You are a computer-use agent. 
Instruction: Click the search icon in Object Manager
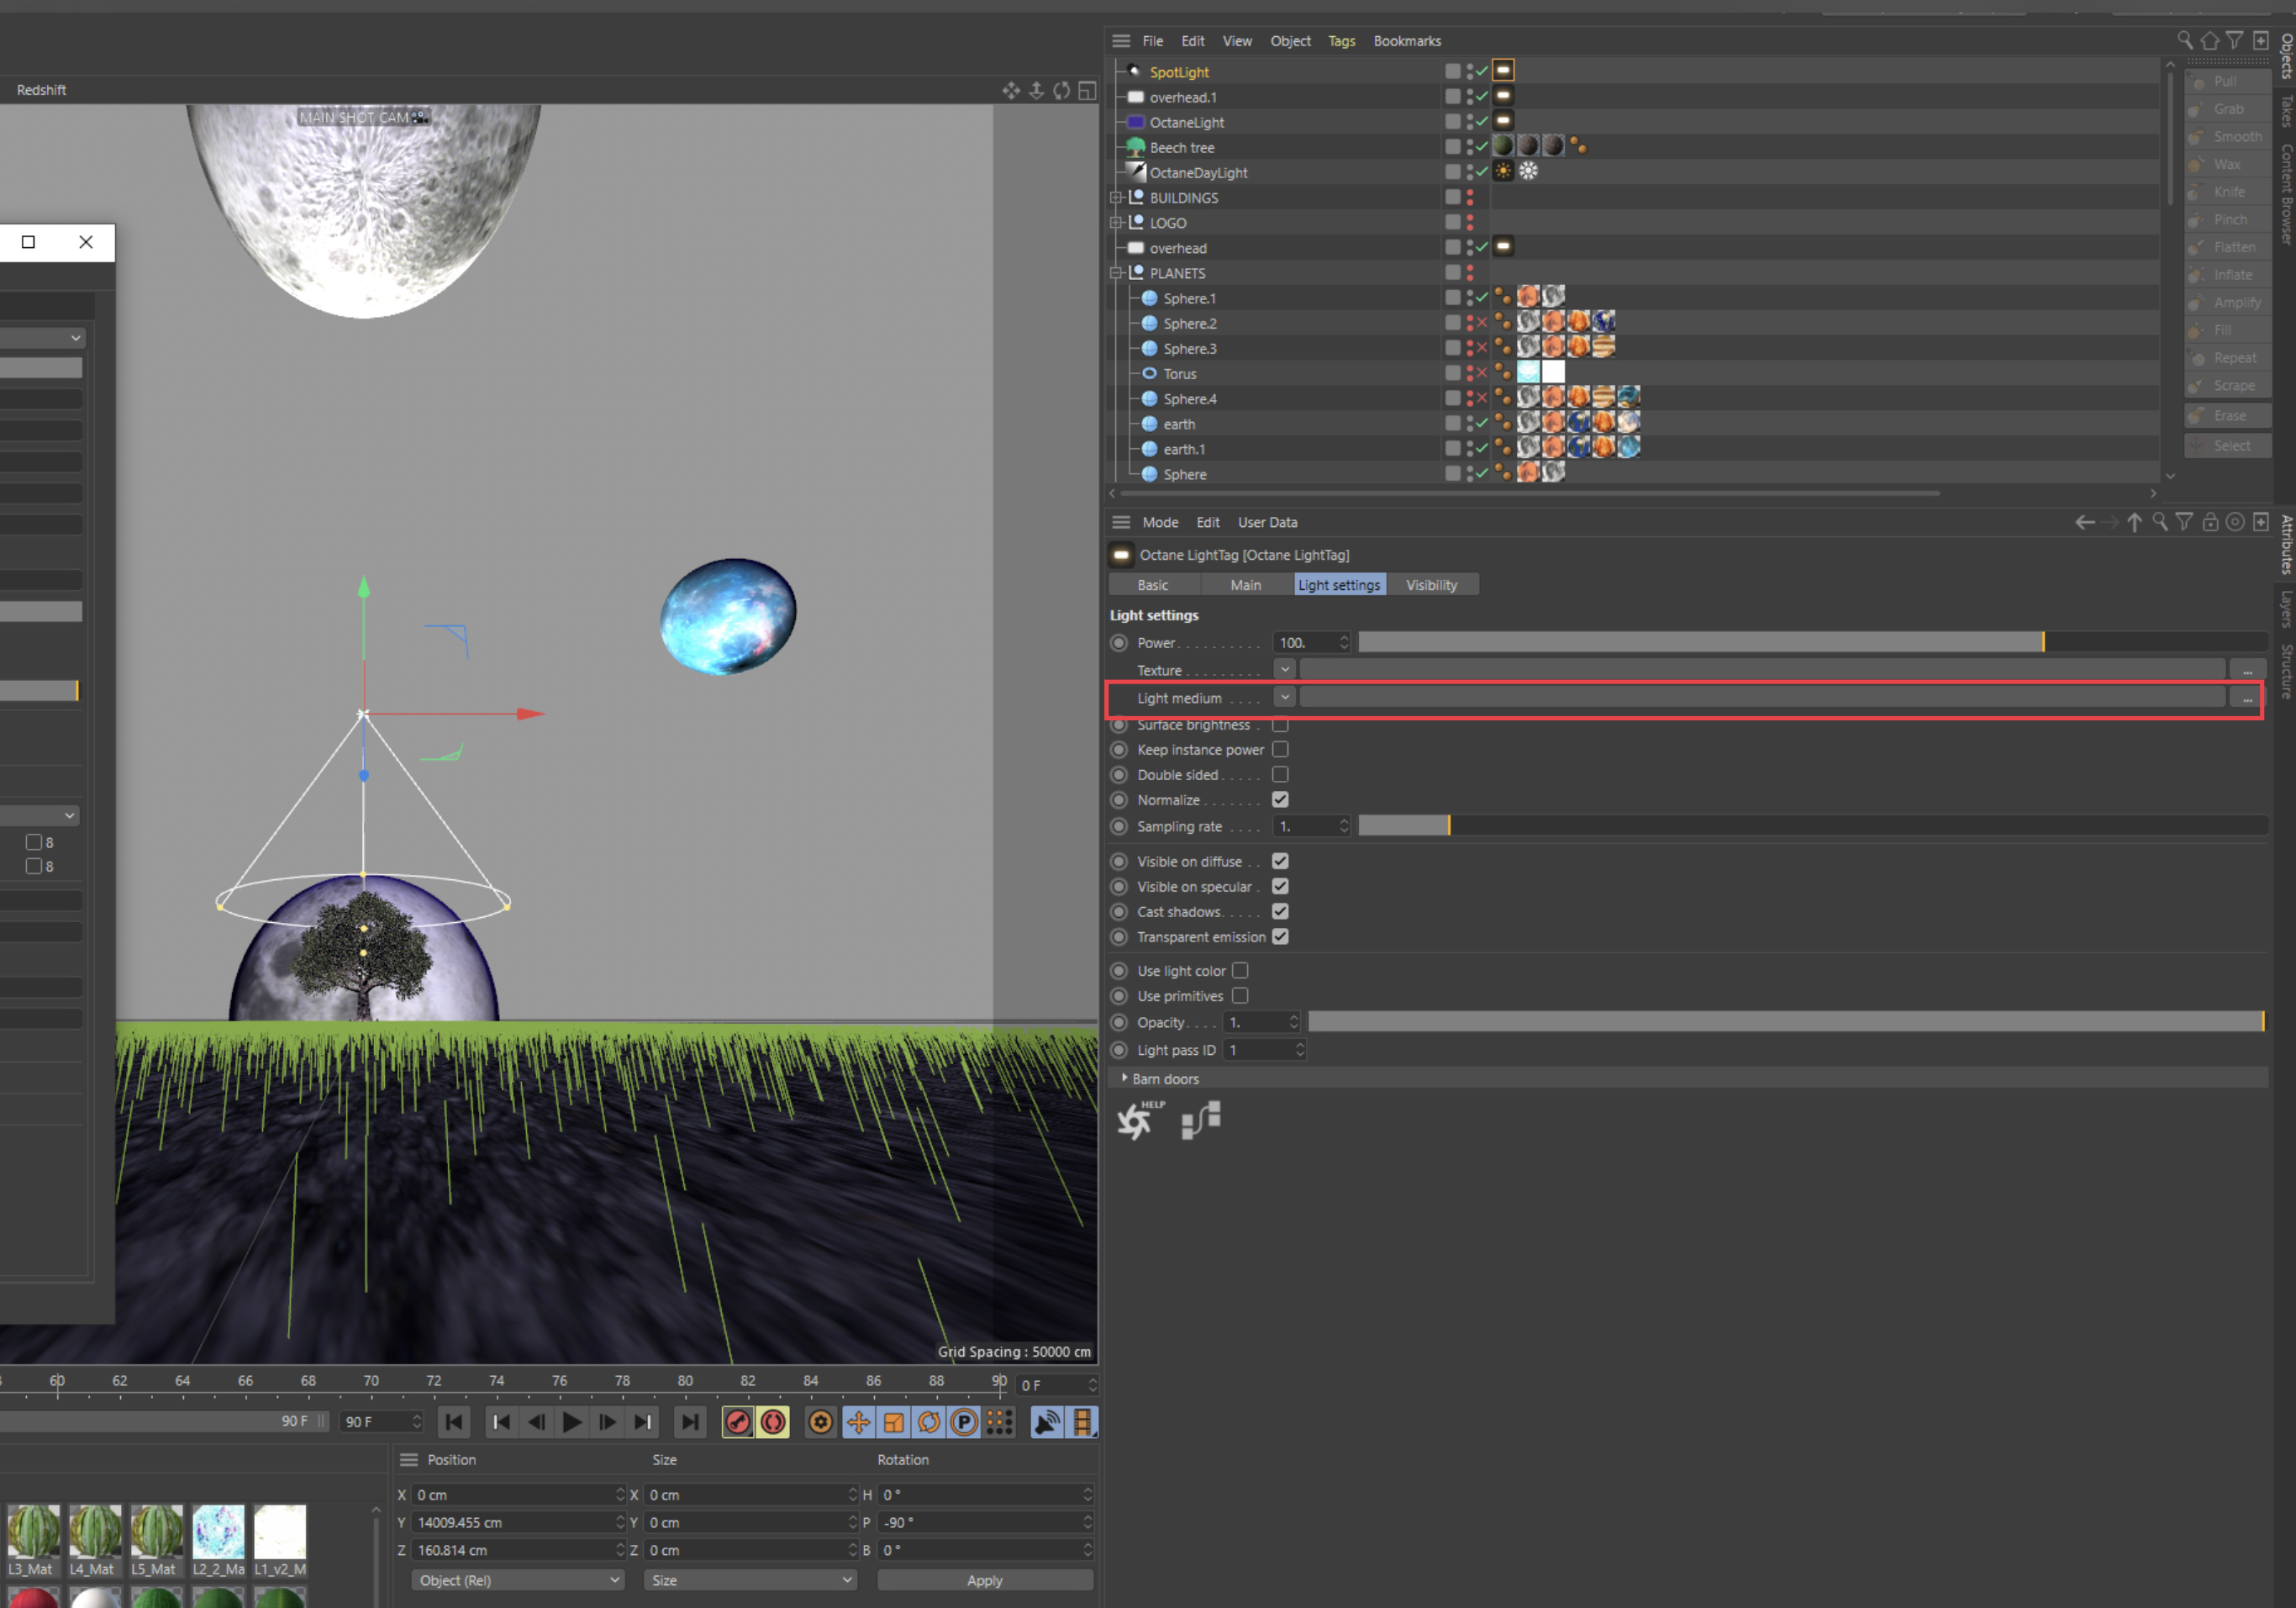[x=2184, y=40]
